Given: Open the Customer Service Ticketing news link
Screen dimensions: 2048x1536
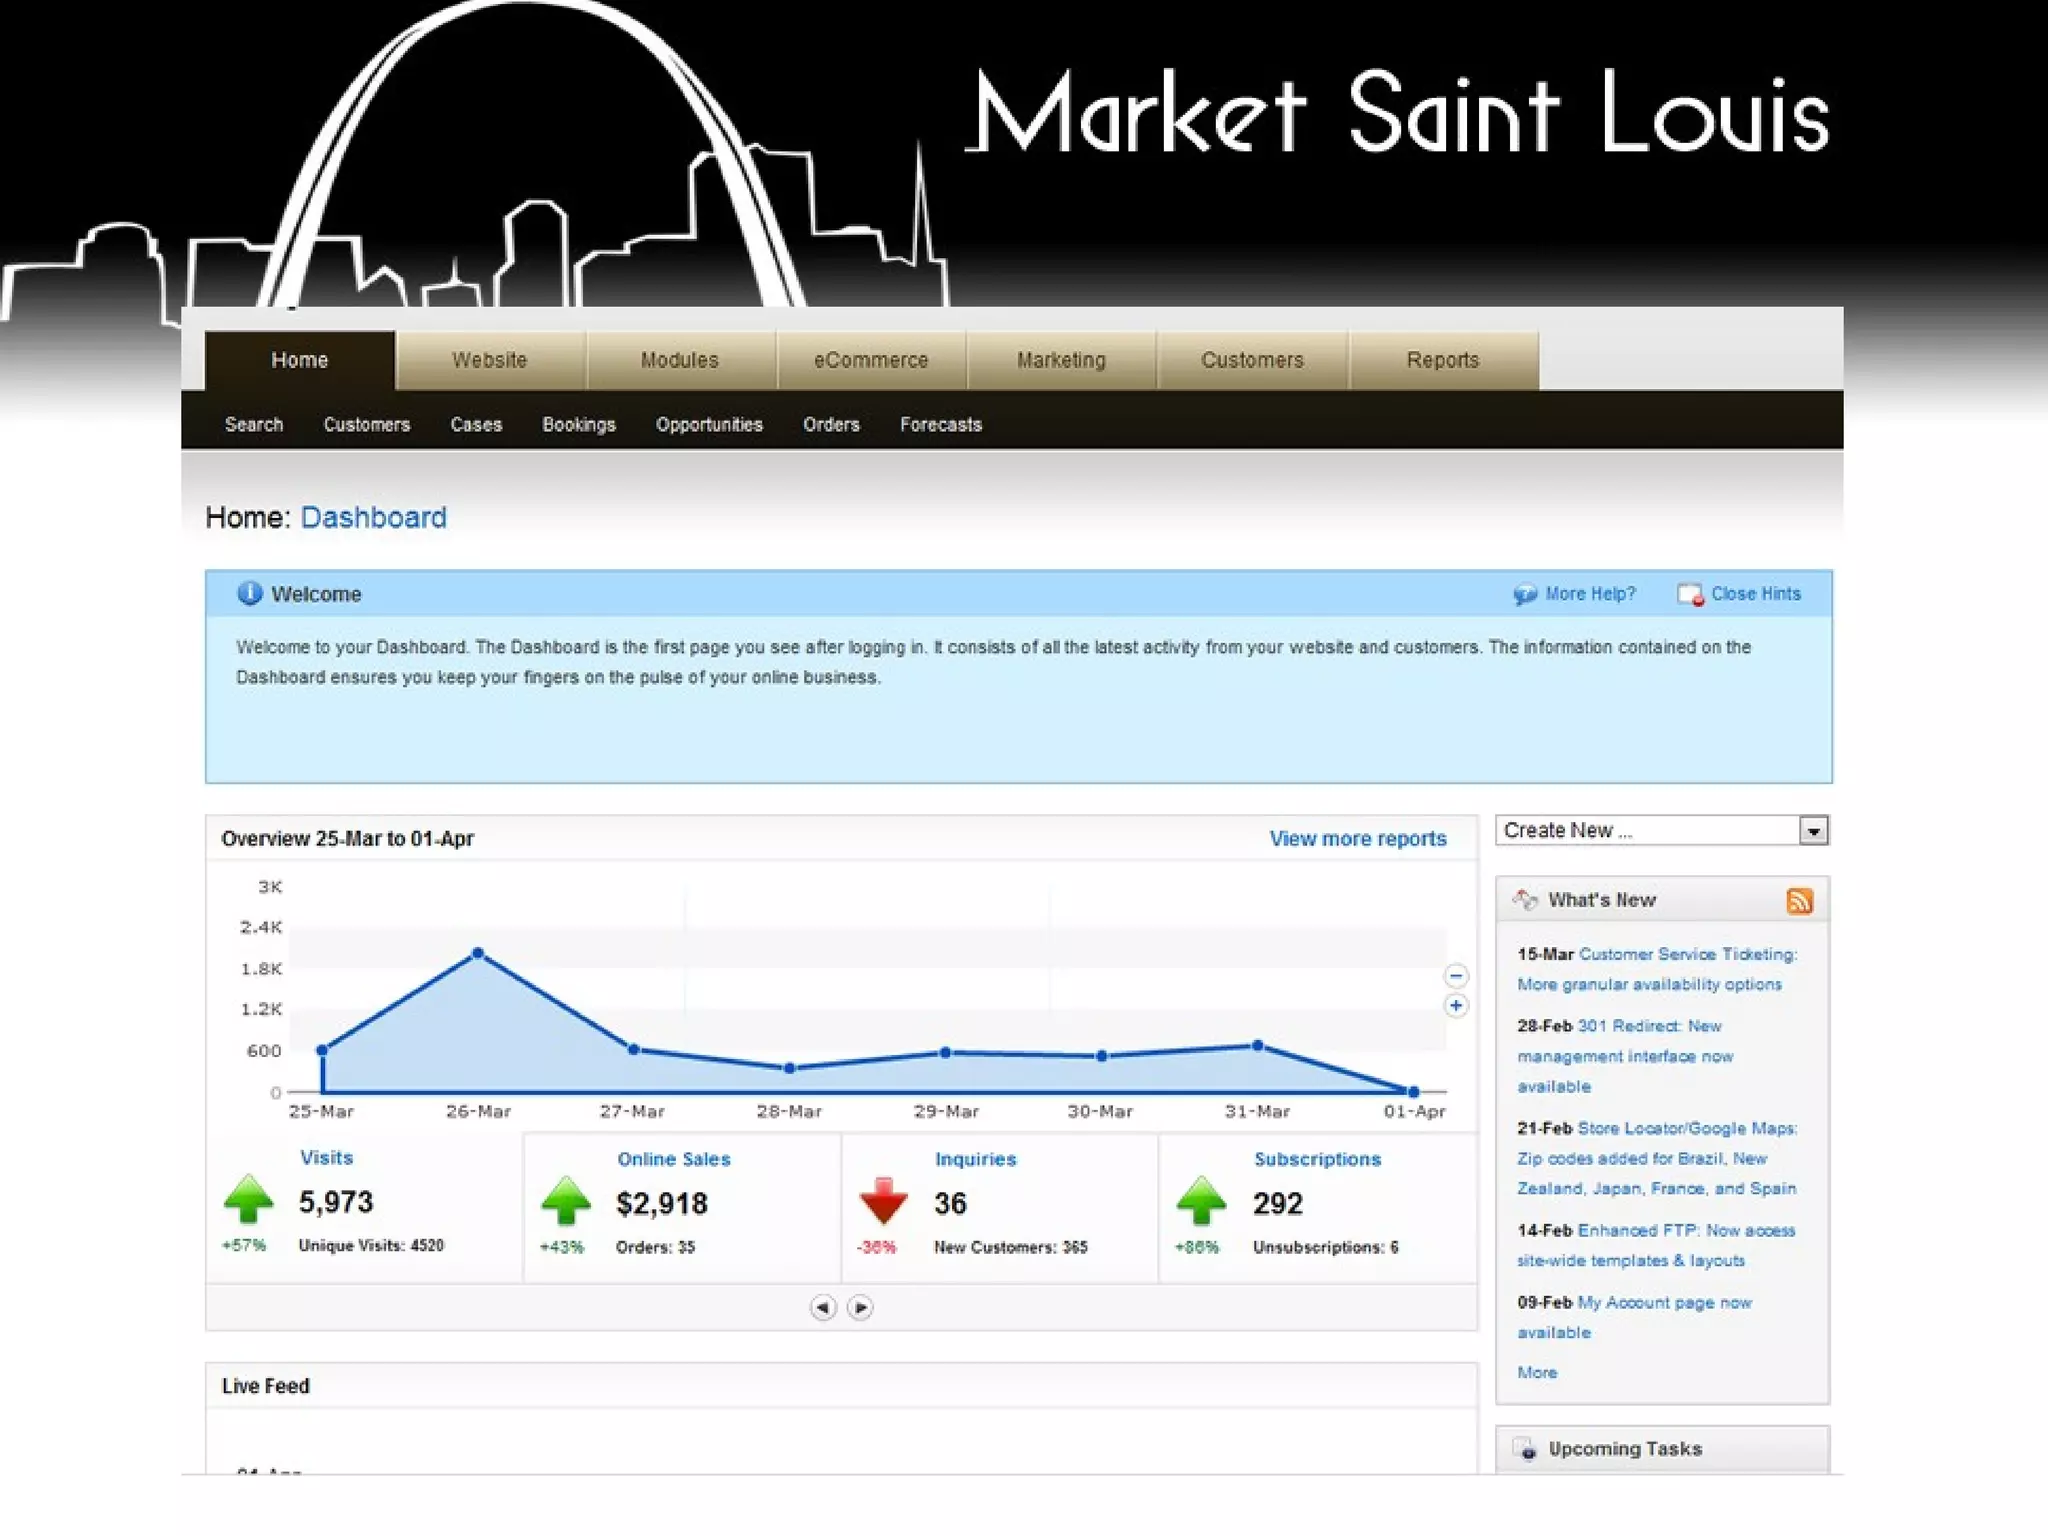Looking at the screenshot, I should click(1687, 954).
